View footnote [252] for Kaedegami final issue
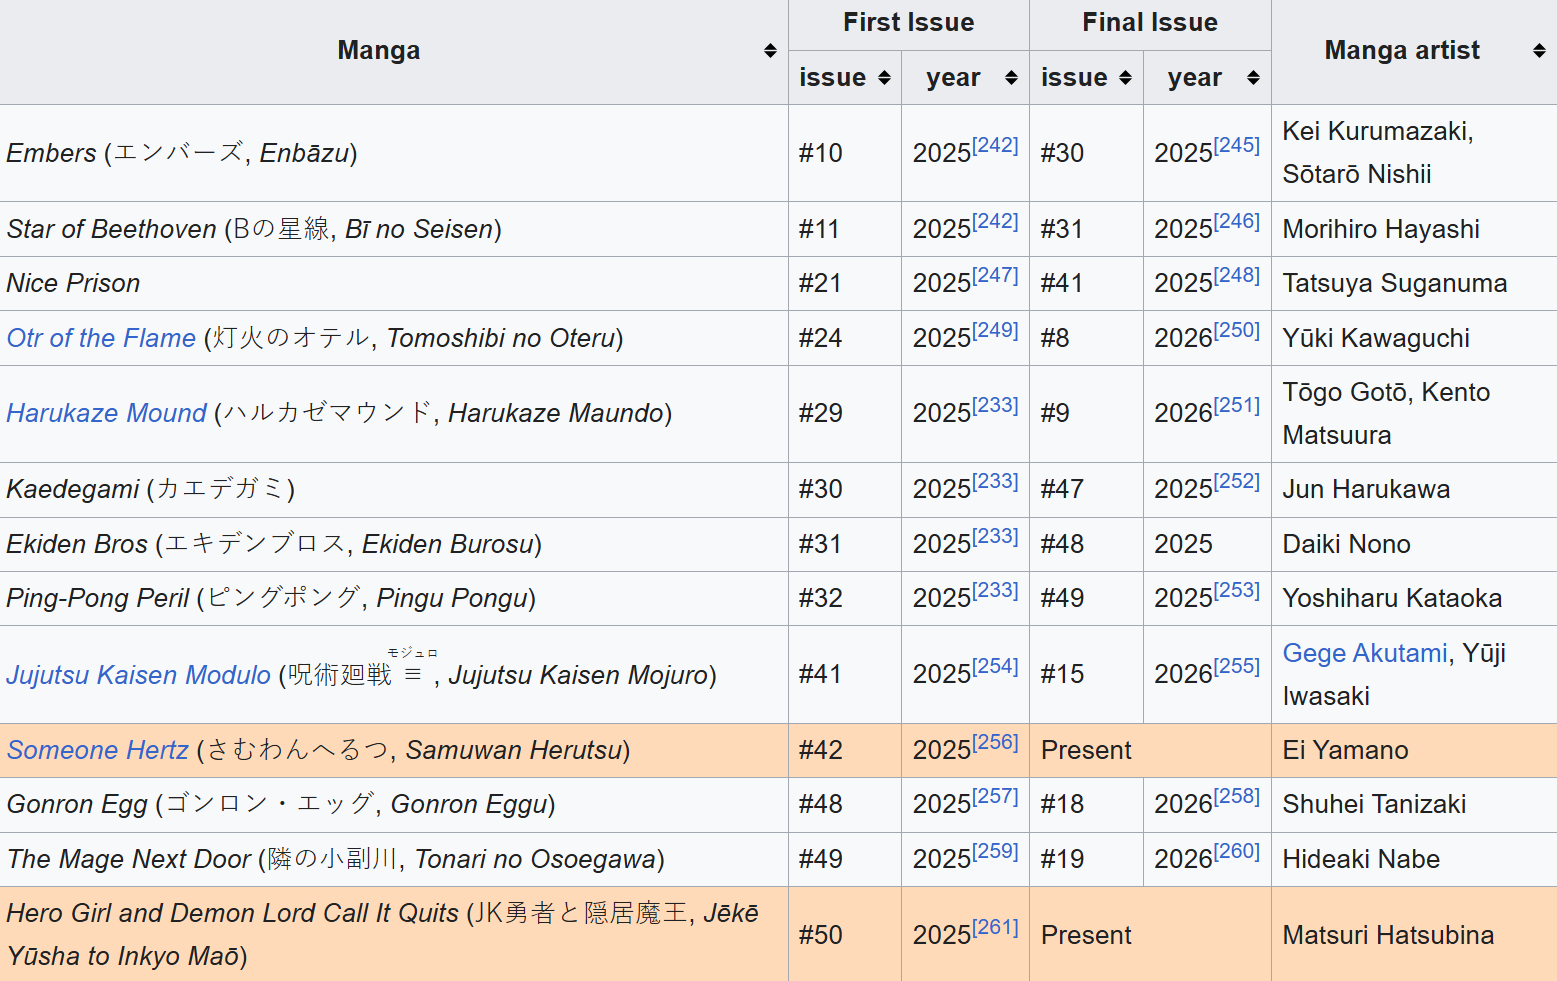Image resolution: width=1557 pixels, height=981 pixels. 1237,481
